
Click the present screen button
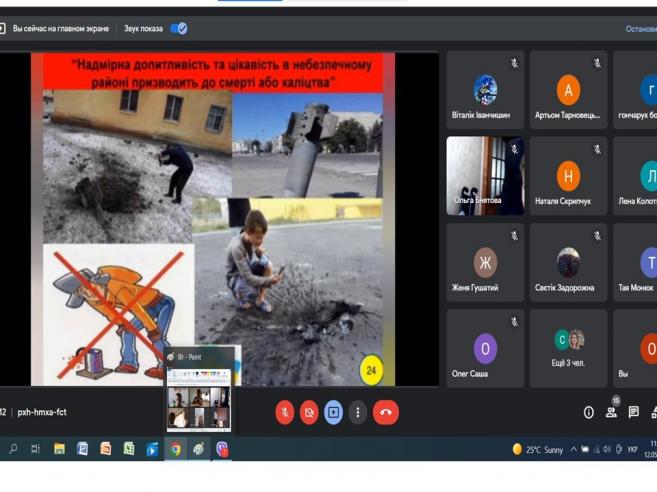tap(333, 412)
